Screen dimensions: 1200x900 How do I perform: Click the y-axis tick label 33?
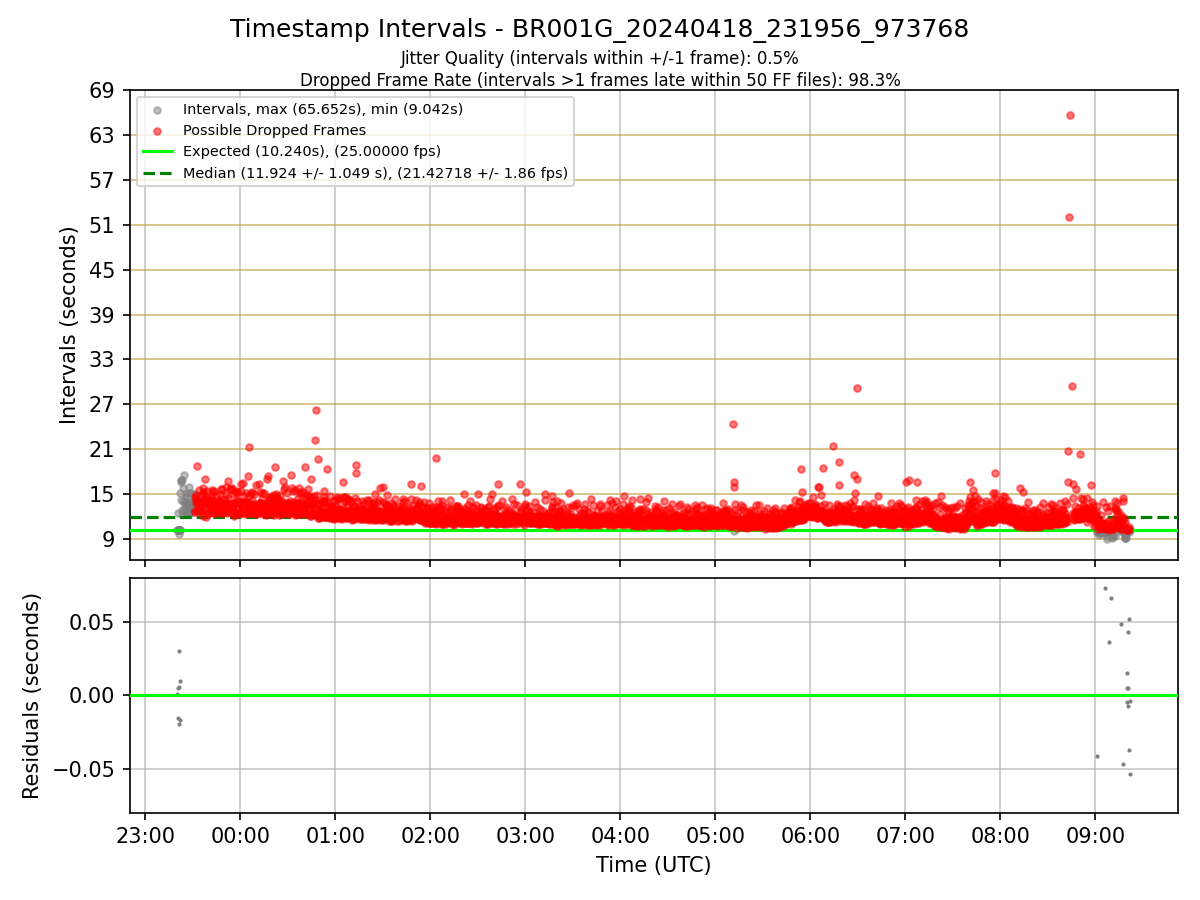pos(103,360)
